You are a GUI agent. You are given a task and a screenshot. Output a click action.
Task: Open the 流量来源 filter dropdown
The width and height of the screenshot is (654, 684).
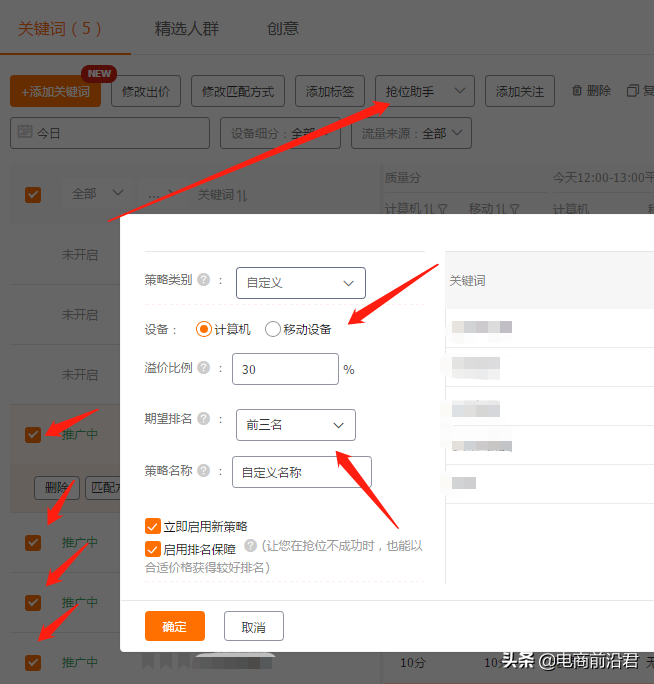(411, 133)
